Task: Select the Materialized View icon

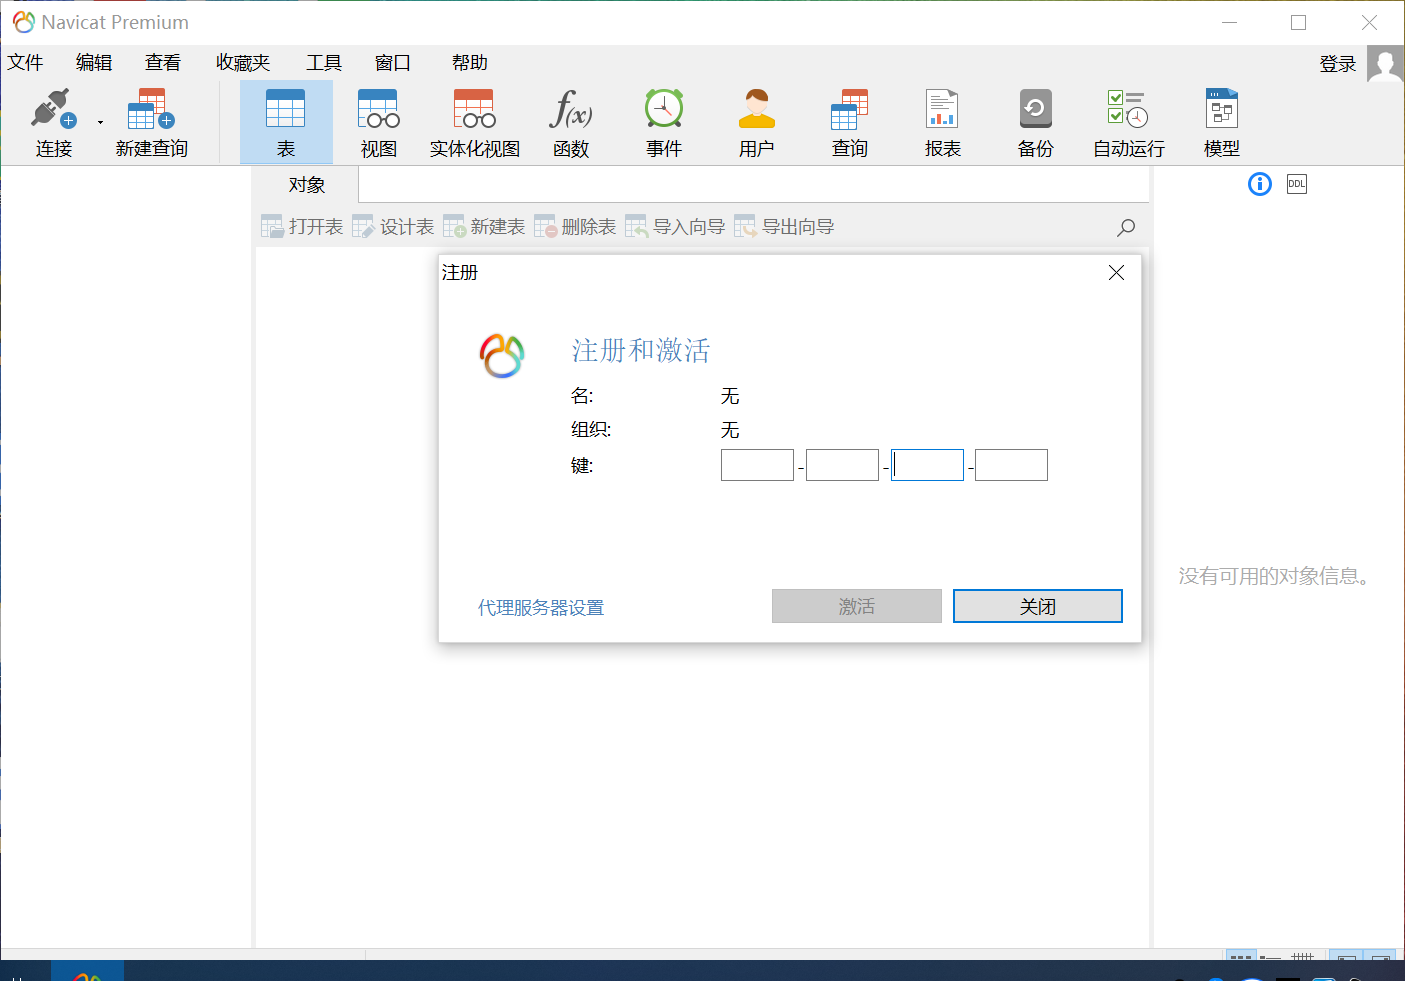Action: pos(474,110)
